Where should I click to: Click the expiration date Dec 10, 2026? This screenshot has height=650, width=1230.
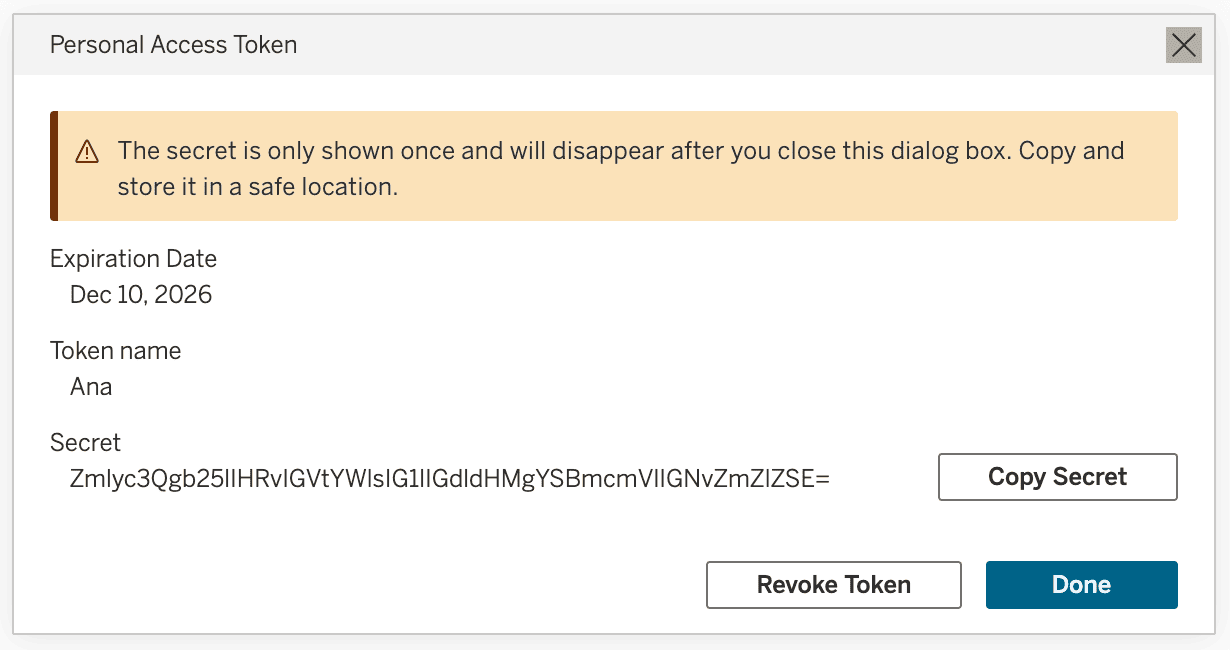coord(141,294)
